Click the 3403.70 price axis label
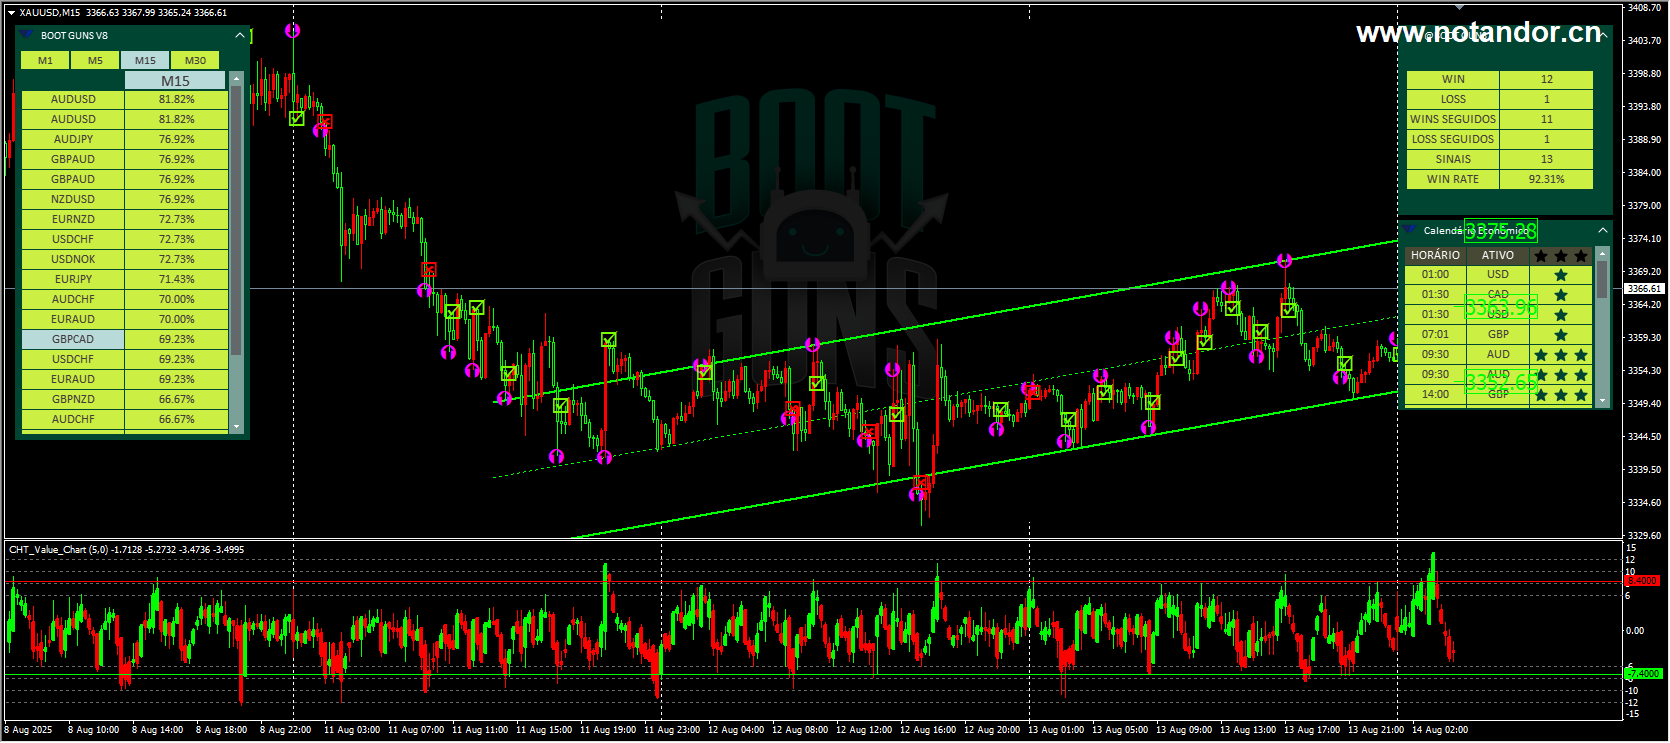1670x743 pixels. coord(1645,41)
